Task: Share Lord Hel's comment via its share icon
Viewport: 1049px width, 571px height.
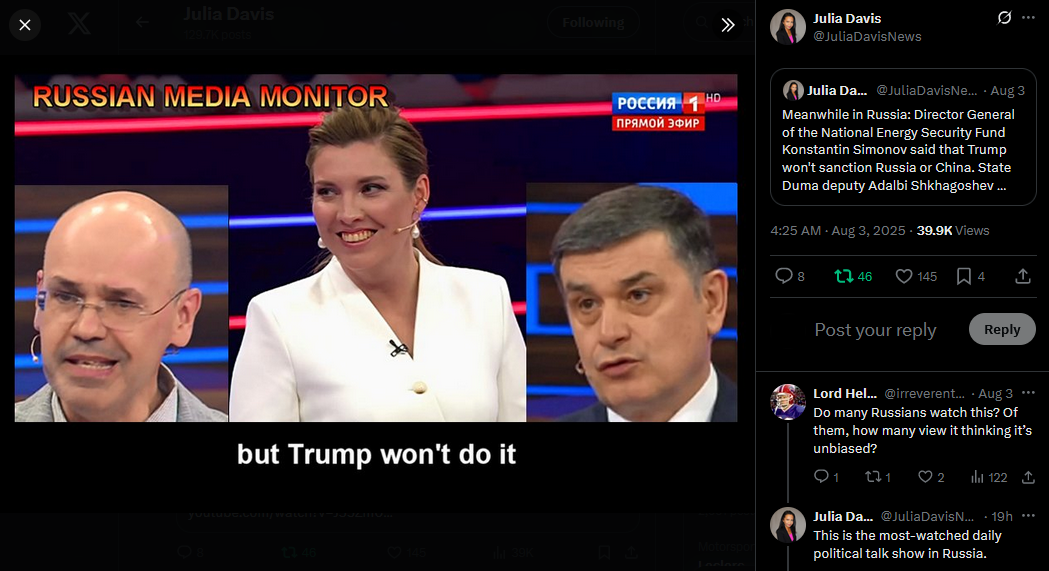Action: pyautogui.click(x=1028, y=477)
